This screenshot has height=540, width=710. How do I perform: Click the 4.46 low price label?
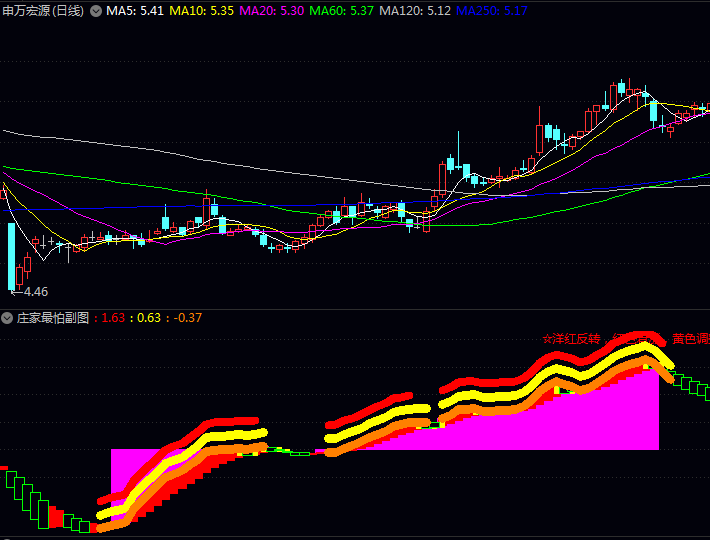tap(36, 292)
